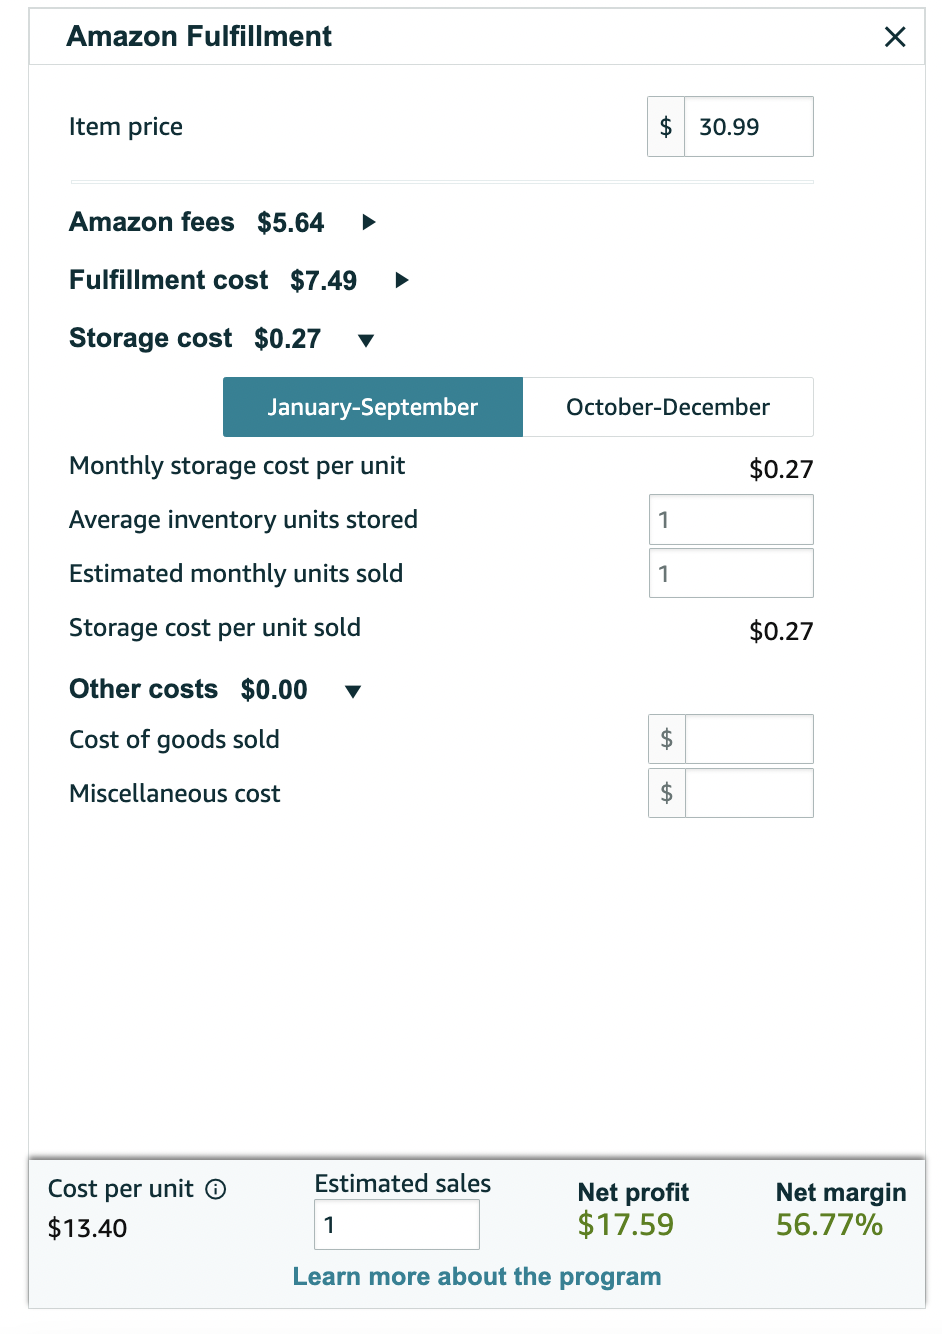Collapse the Storage cost section arrow
942x1334 pixels.
pos(366,340)
